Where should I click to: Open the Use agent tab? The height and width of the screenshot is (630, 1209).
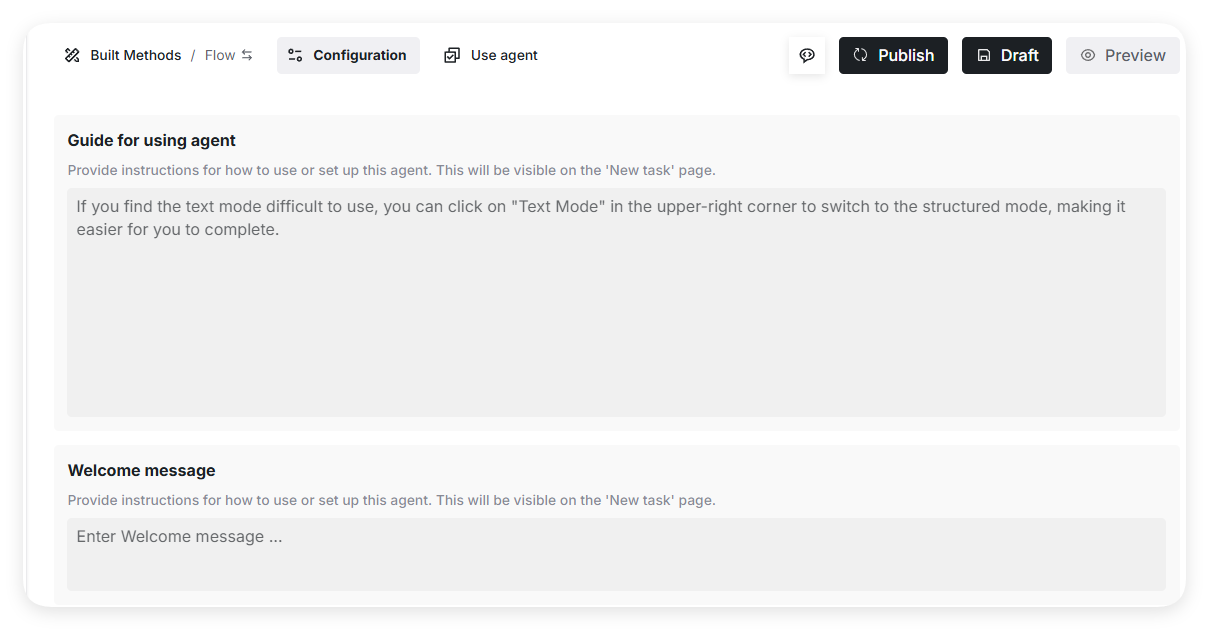pyautogui.click(x=503, y=55)
